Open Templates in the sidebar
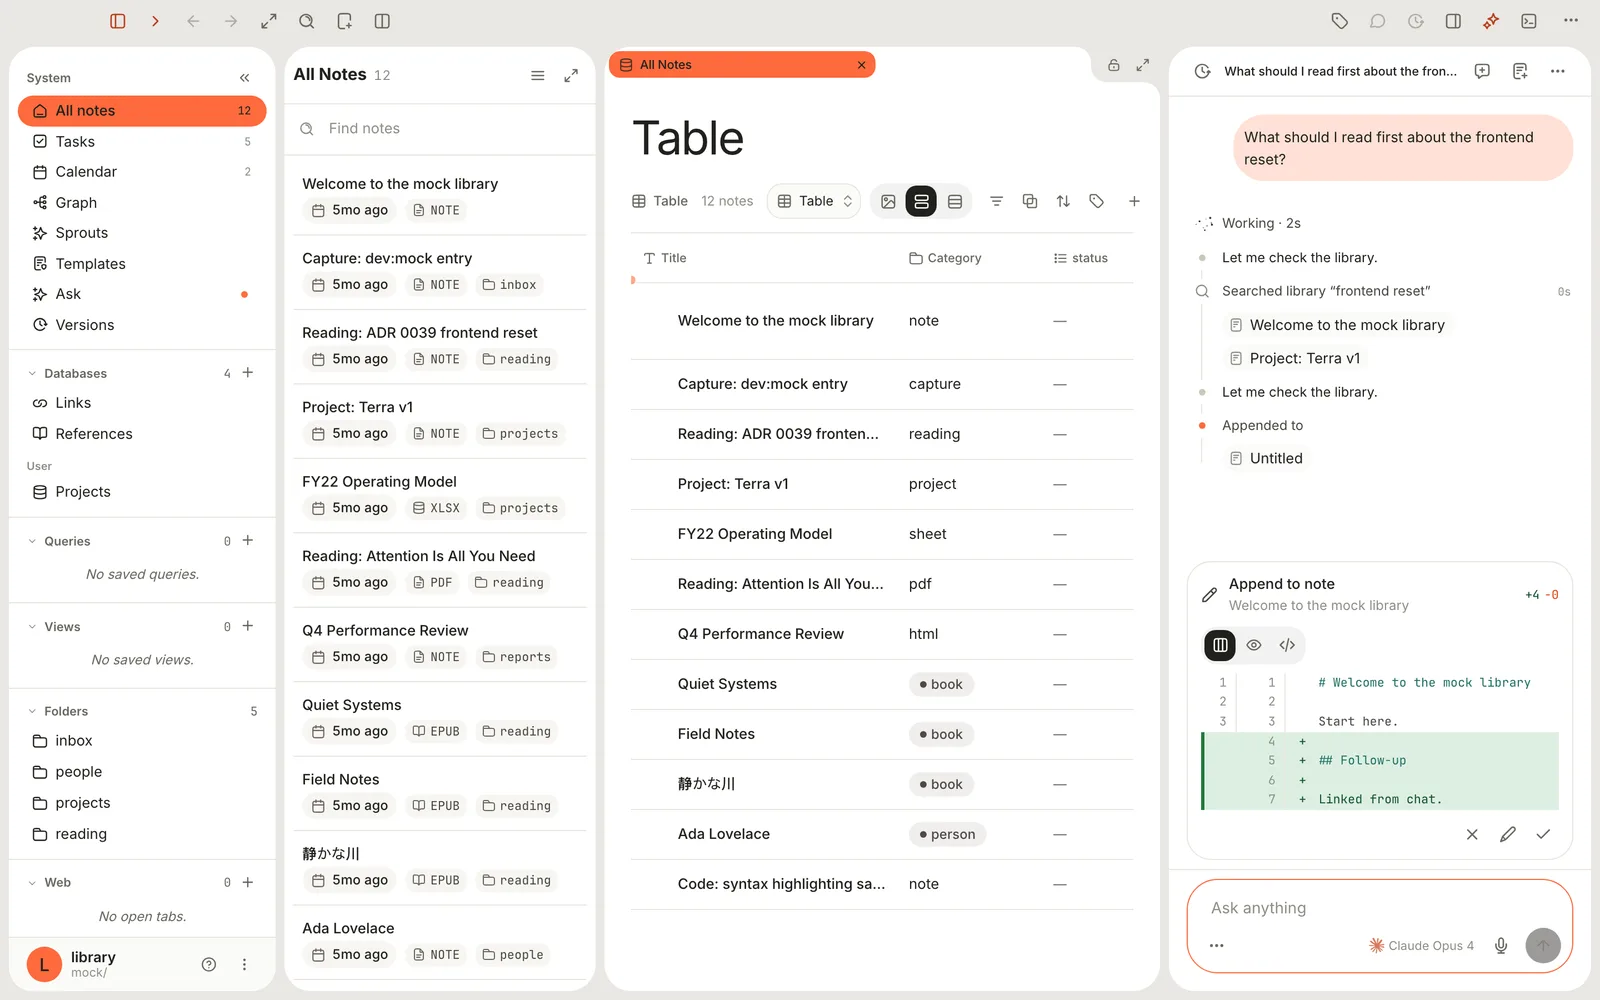The image size is (1600, 1000). [142, 264]
